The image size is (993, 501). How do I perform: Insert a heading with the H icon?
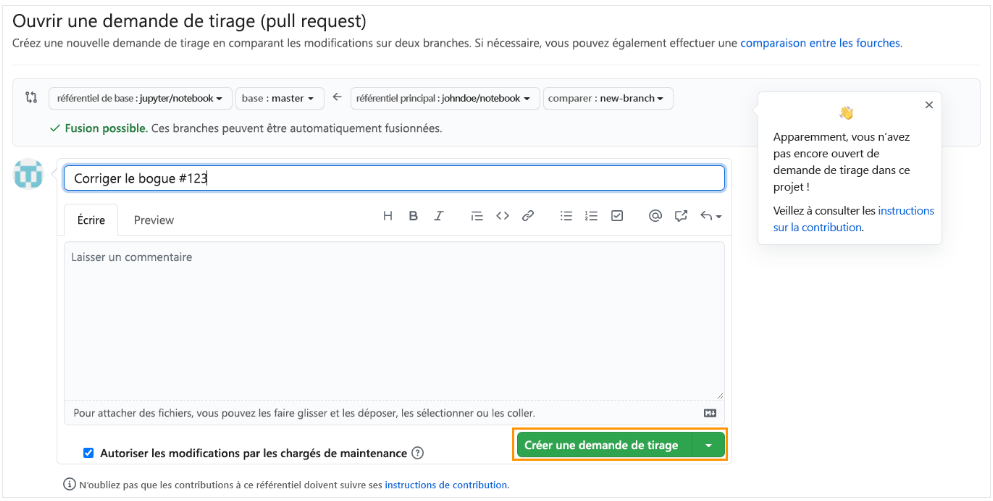click(x=388, y=216)
